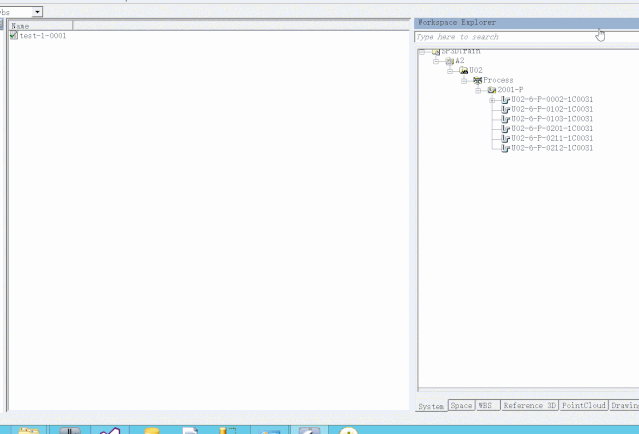The width and height of the screenshot is (639, 434).
Task: Click pipeline icon of U02-6-P-0103-1C0031
Action: (505, 119)
